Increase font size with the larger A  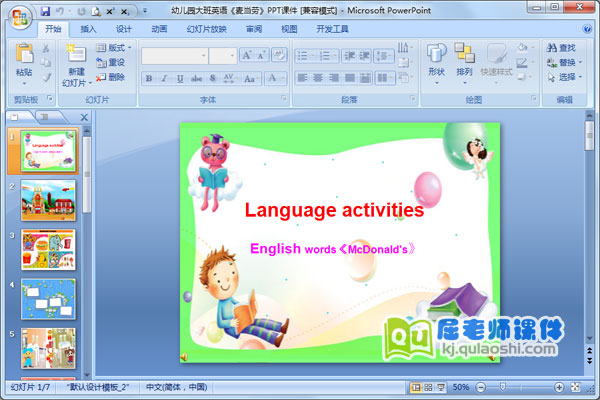pyautogui.click(x=247, y=56)
